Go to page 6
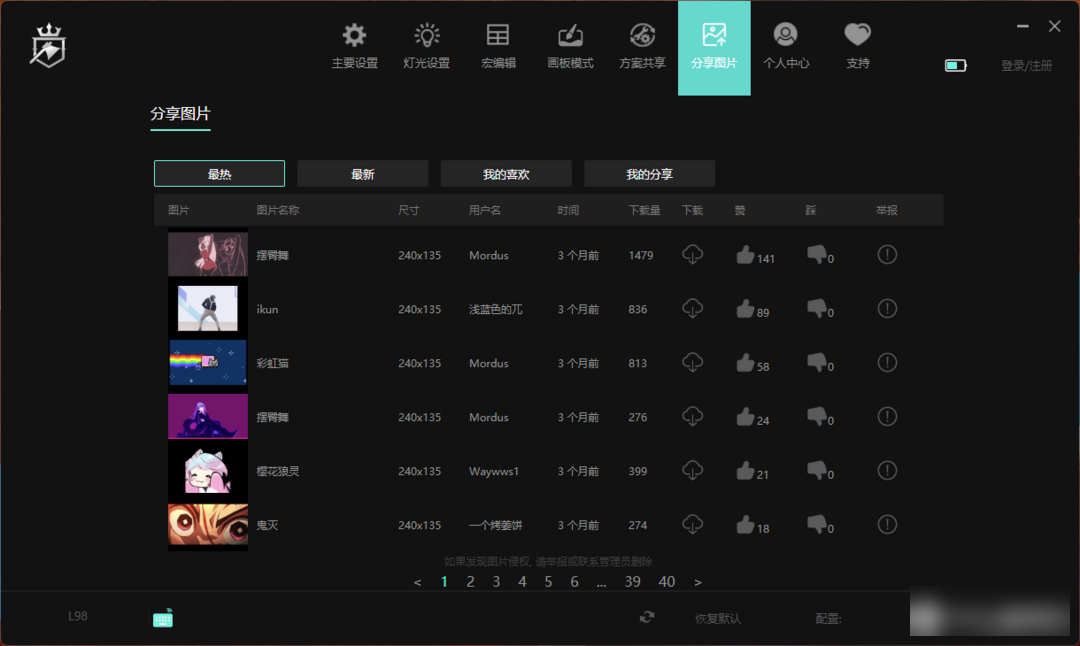 tap(574, 582)
